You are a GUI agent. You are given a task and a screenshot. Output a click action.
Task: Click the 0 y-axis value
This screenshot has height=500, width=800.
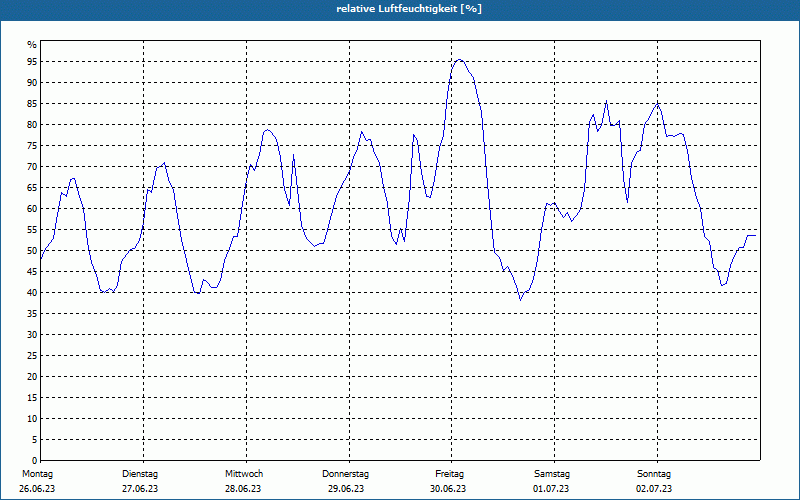coord(35,461)
